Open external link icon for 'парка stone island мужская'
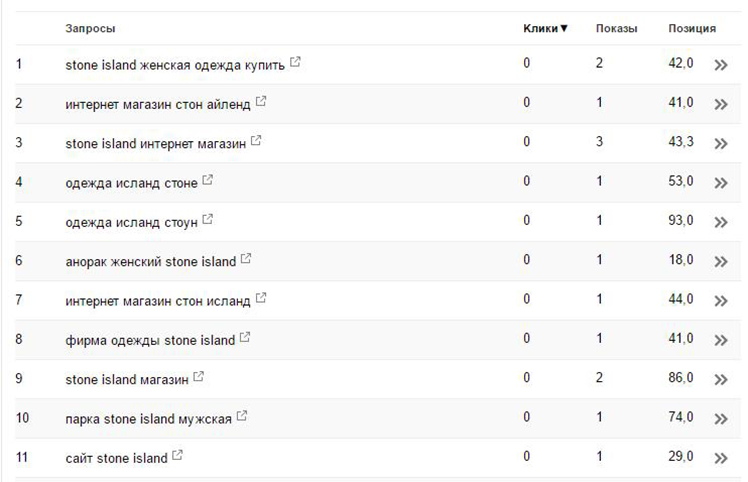 click(242, 416)
